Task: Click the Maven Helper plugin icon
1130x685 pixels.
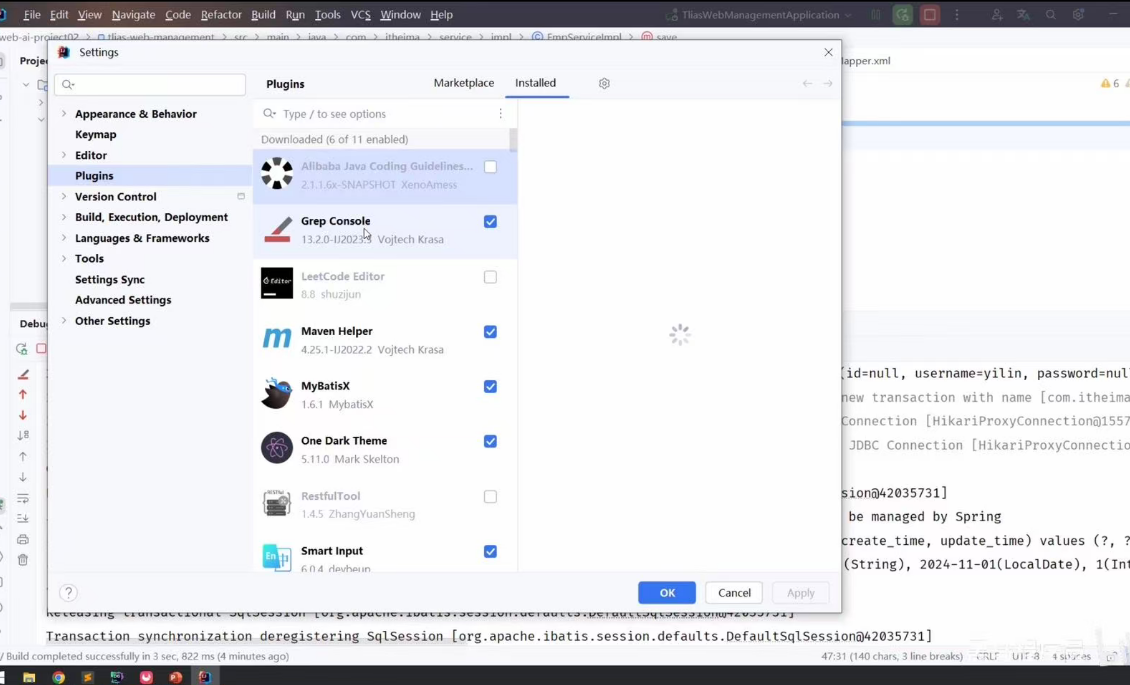Action: click(x=277, y=338)
